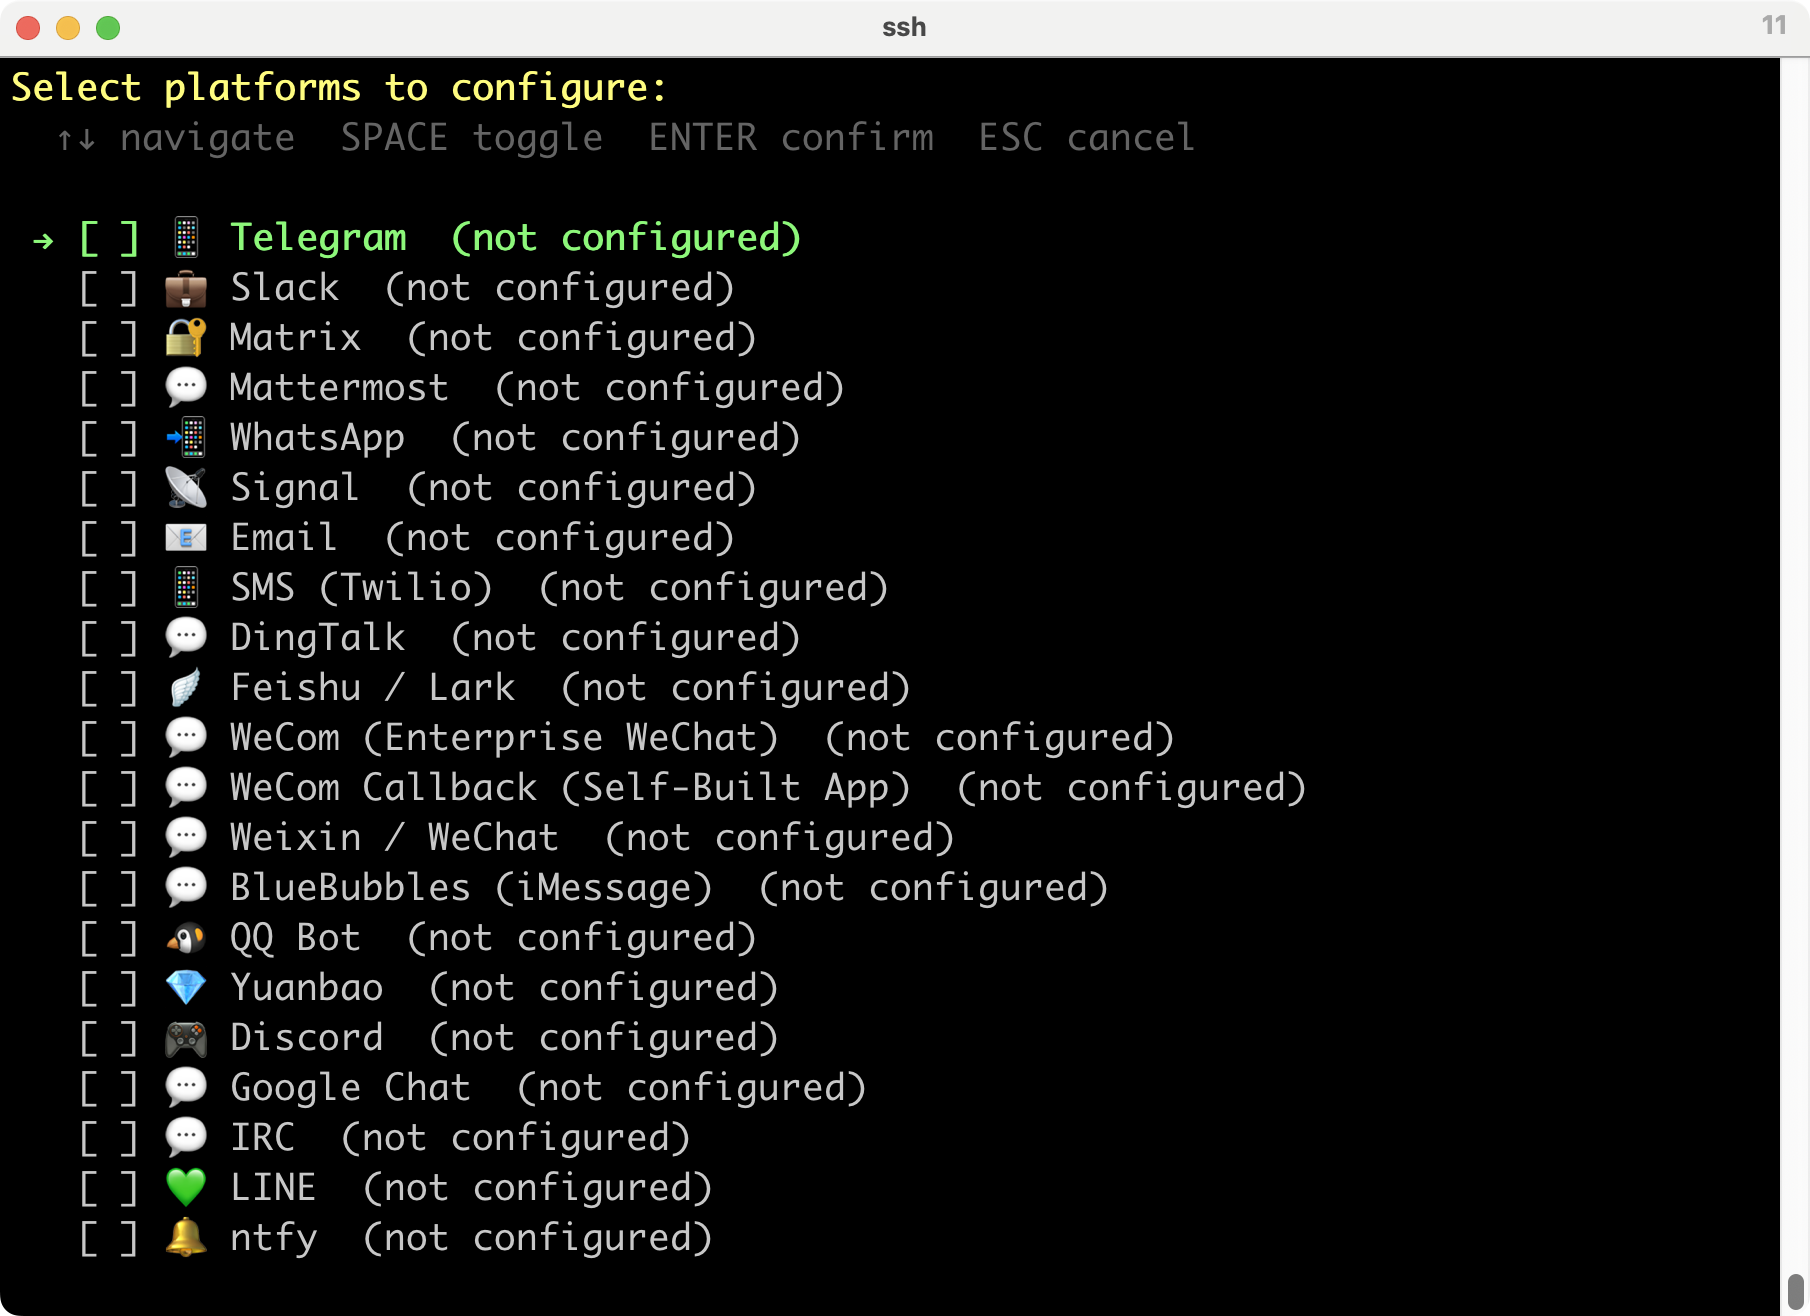Click the phone icon beside Telegram
Screen dimensions: 1810x1316
pos(186,238)
